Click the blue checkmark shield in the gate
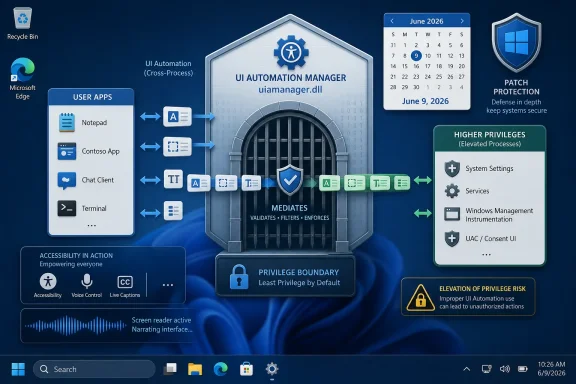 point(290,180)
